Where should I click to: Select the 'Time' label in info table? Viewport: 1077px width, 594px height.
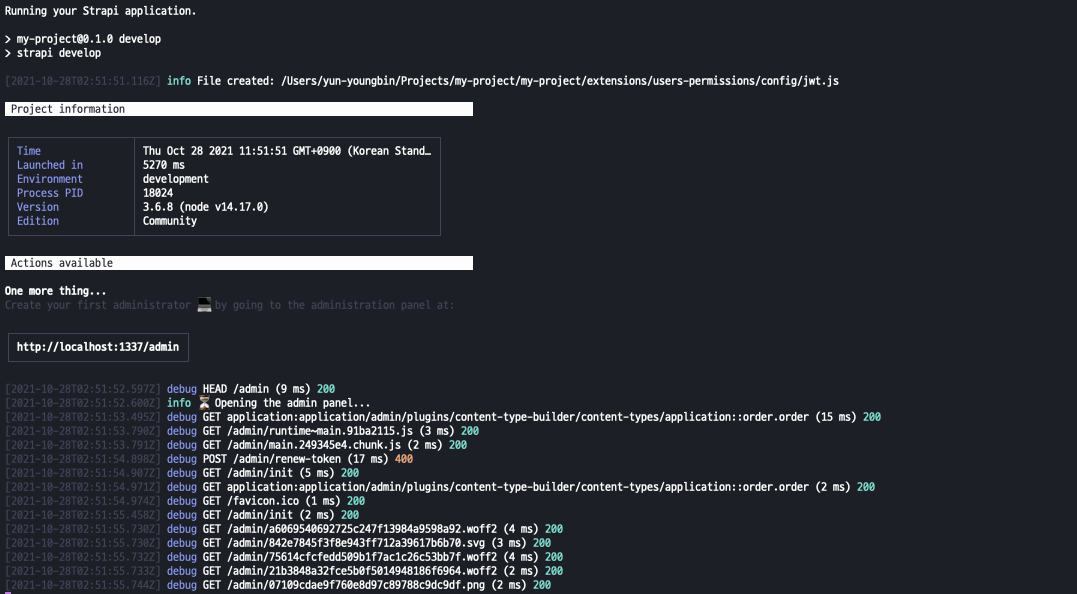pyautogui.click(x=29, y=151)
